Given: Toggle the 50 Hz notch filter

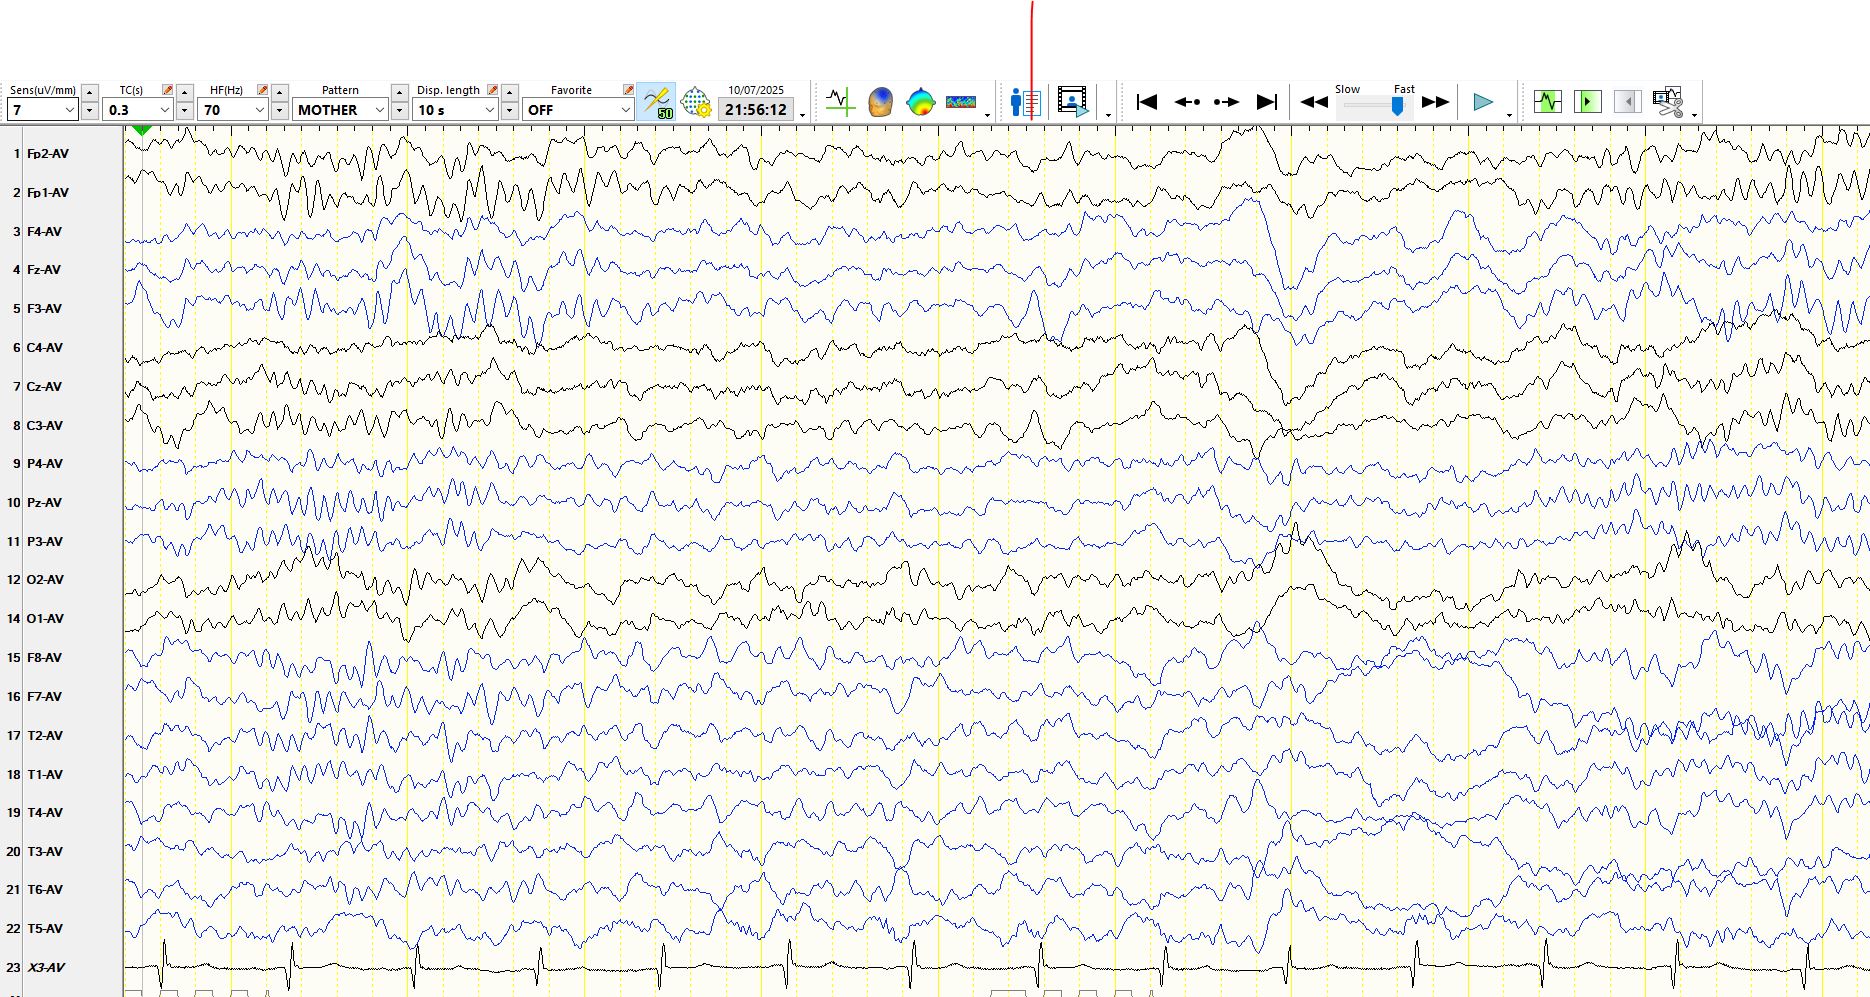Looking at the screenshot, I should 656,102.
